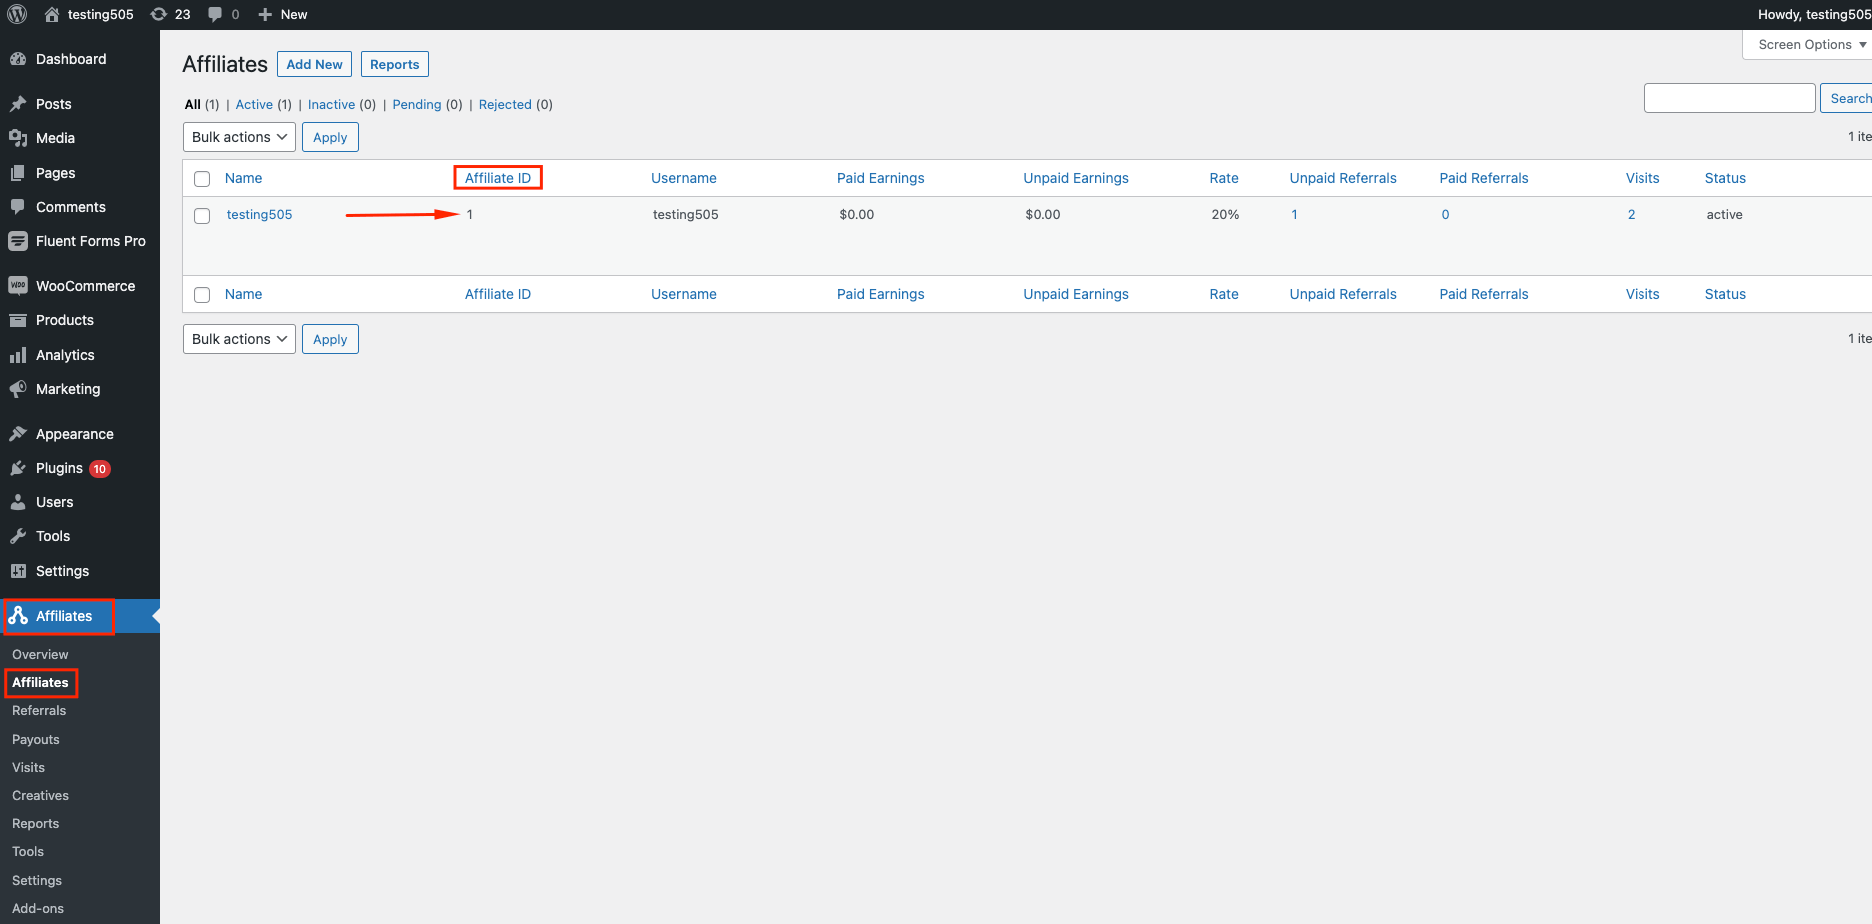Screen dimensions: 1872x924
Task: Go to the Payouts submenu item
Action: point(36,740)
